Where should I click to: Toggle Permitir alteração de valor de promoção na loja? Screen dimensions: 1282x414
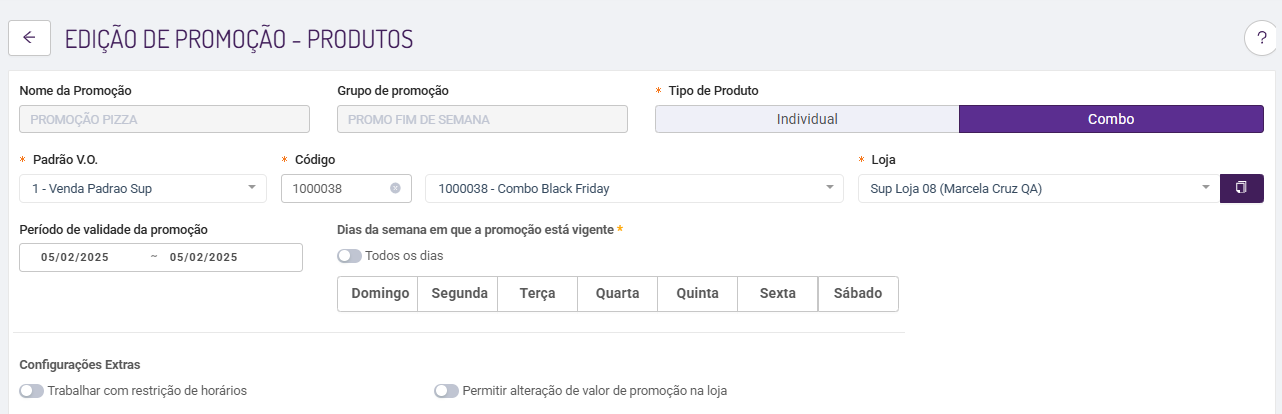[x=446, y=391]
